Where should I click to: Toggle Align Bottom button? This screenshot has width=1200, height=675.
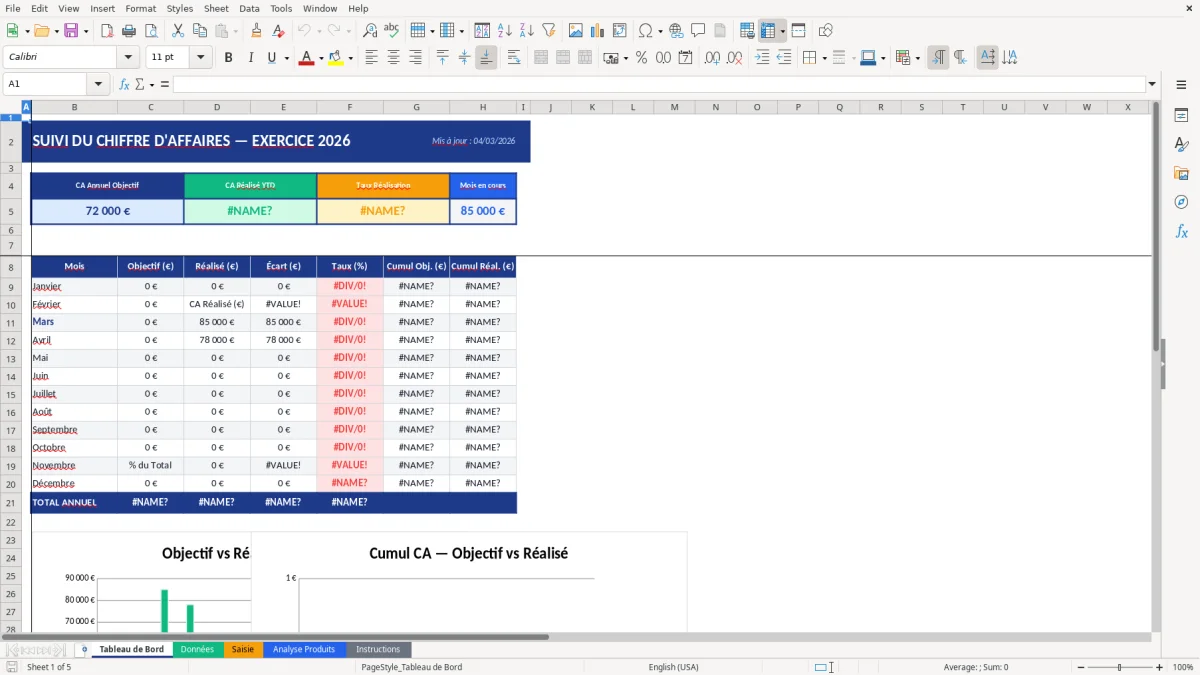pos(486,58)
